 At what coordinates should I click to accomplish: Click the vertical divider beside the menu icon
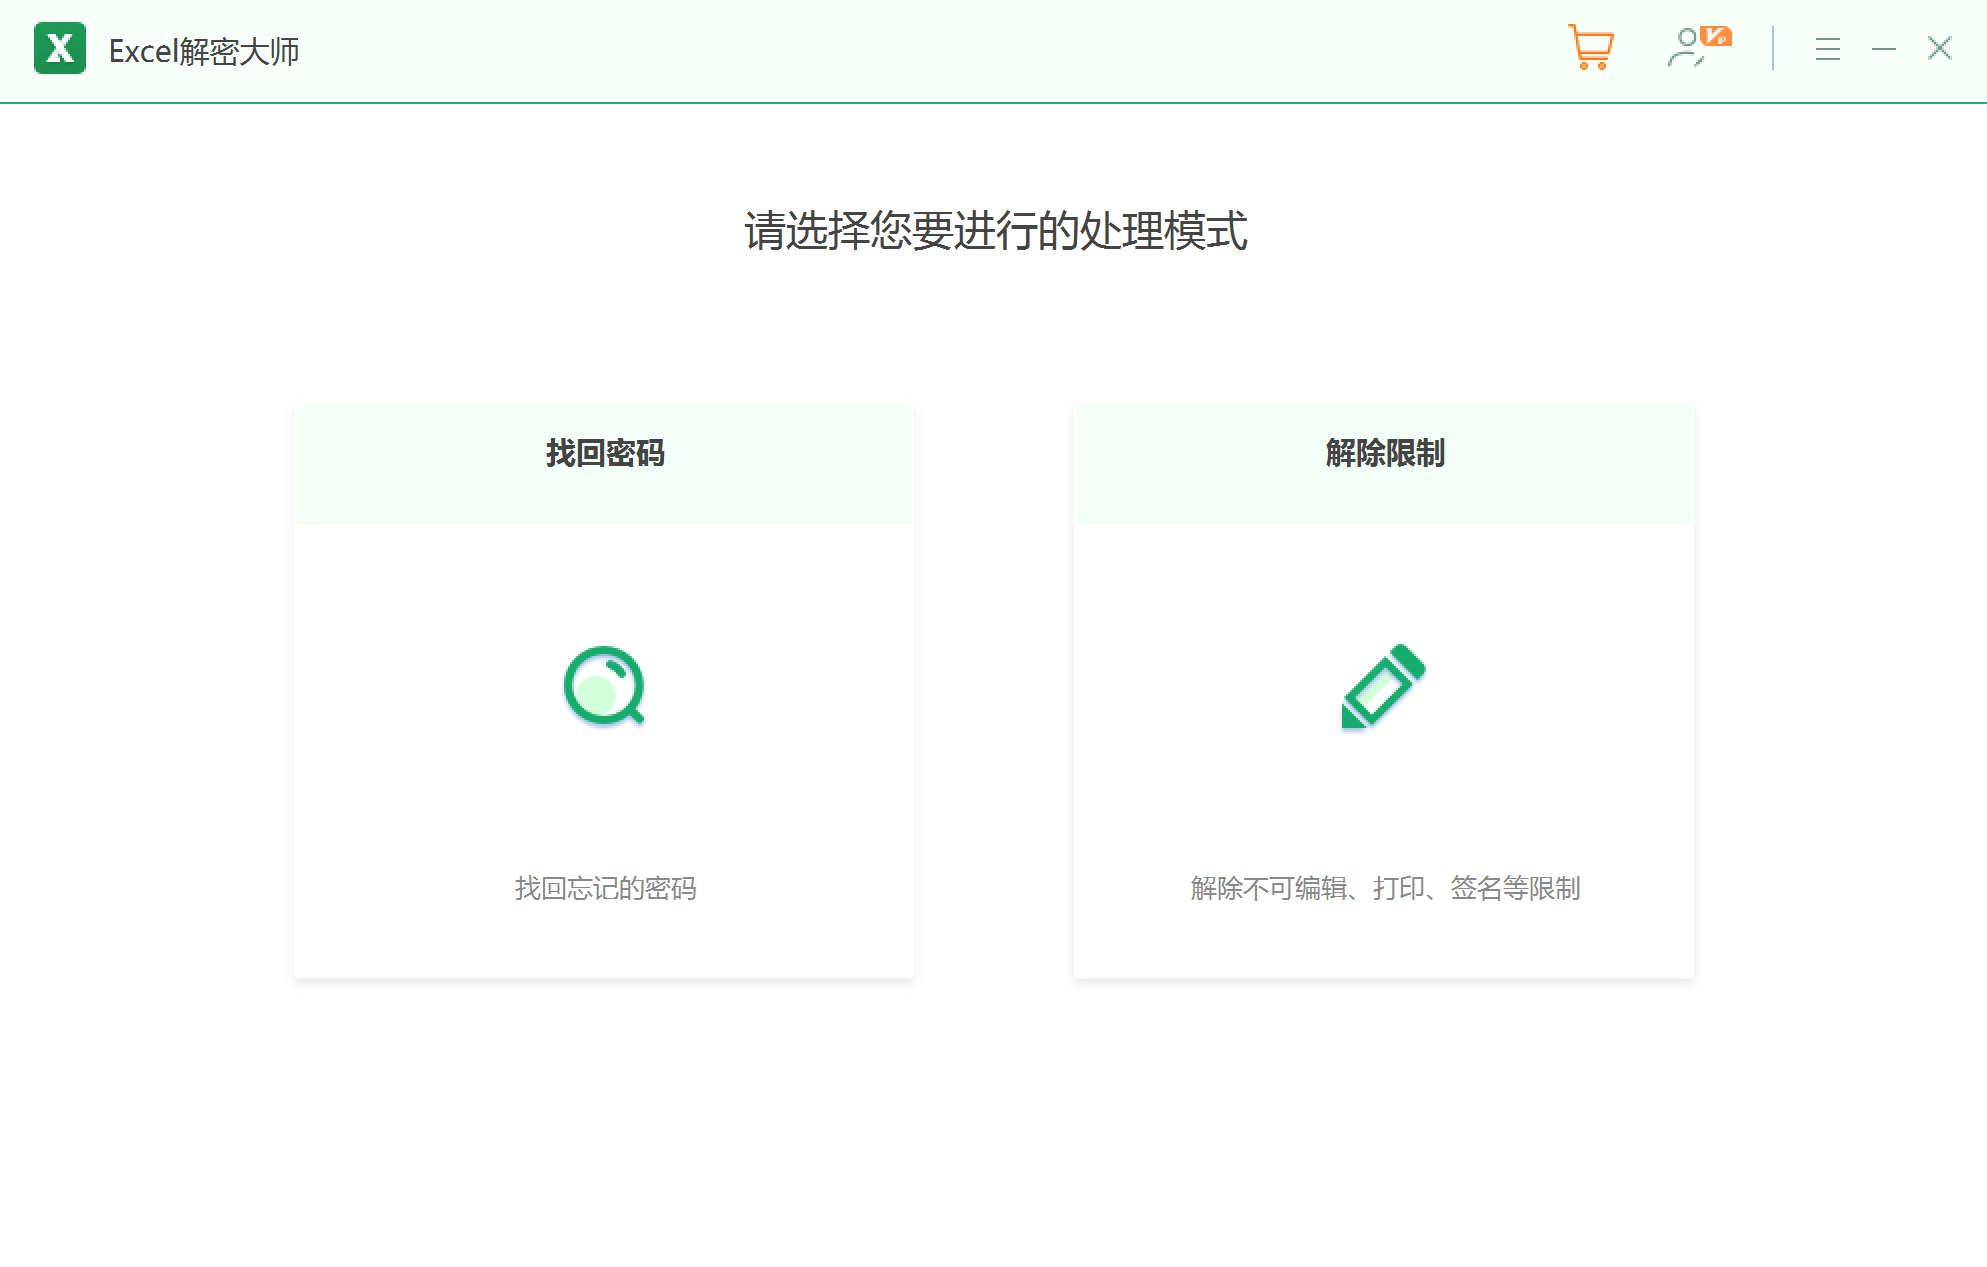[1773, 48]
